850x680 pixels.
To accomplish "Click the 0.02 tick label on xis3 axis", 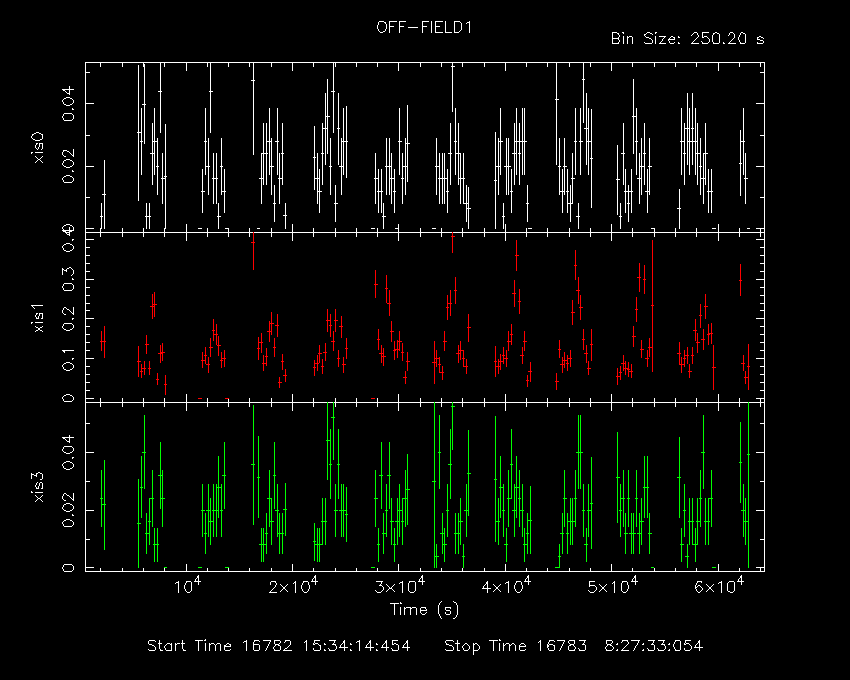I will [x=69, y=510].
